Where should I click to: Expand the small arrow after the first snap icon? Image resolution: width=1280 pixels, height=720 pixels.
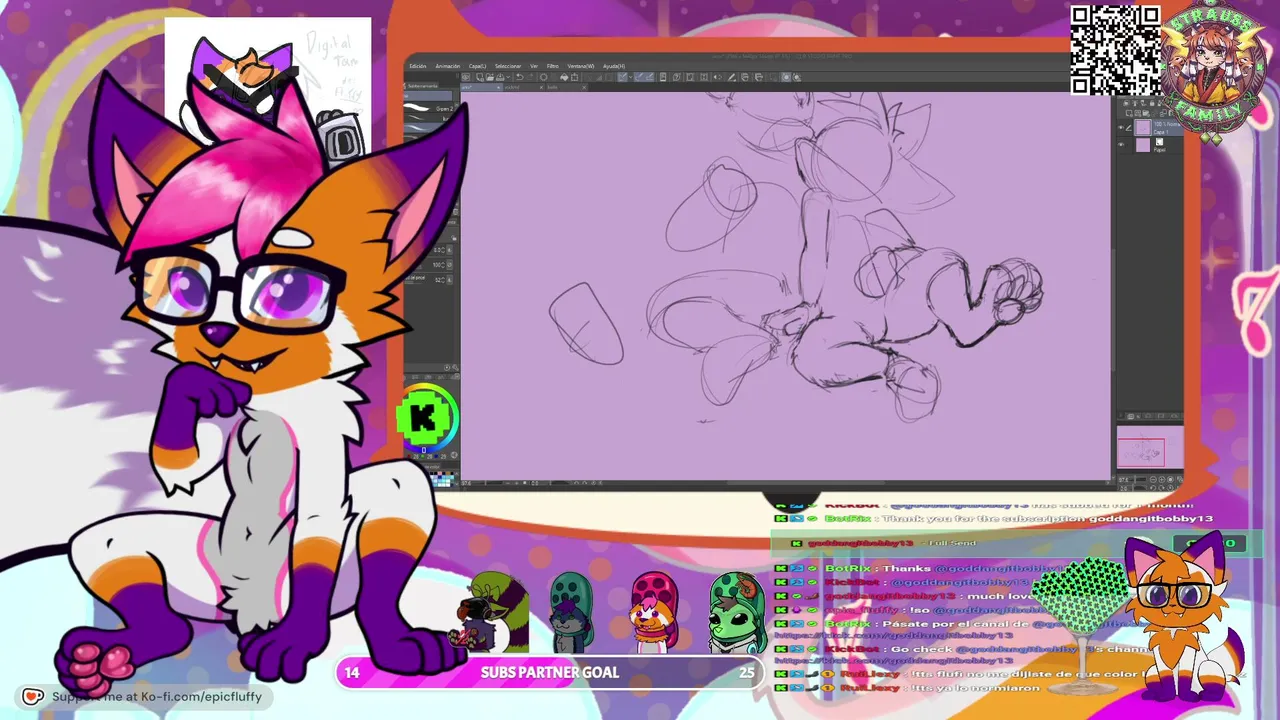coord(630,77)
